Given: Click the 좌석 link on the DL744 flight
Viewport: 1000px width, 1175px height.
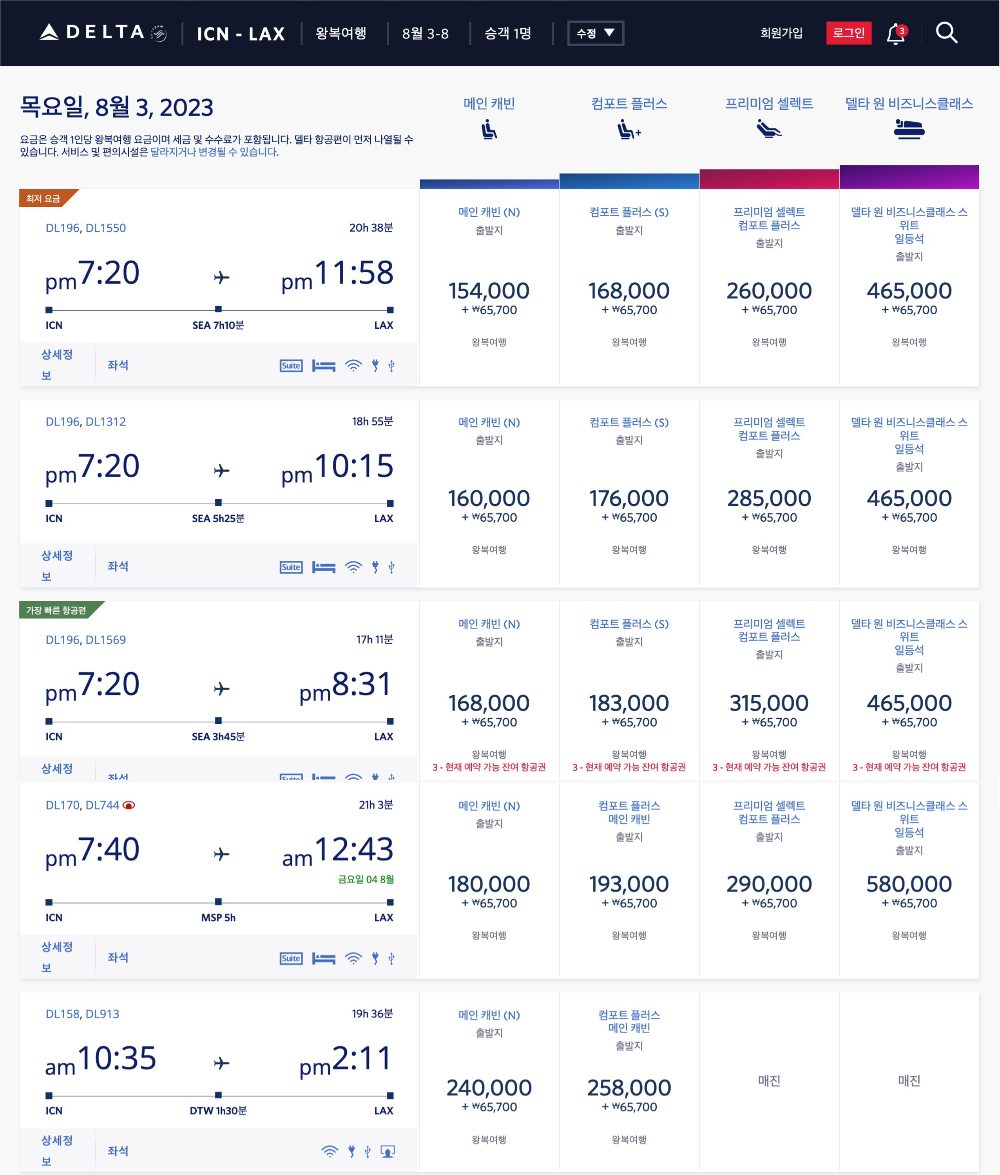Looking at the screenshot, I should tap(118, 956).
